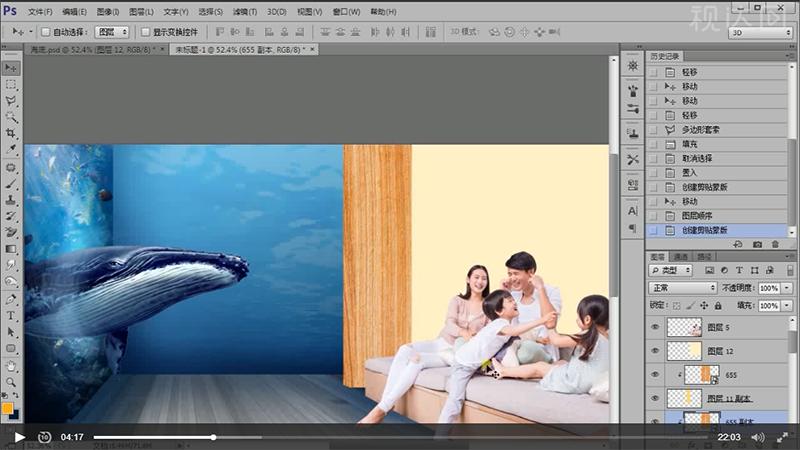Viewport: 800px width, 450px height.
Task: Open layer filter 类型 dropdown
Action: click(670, 270)
